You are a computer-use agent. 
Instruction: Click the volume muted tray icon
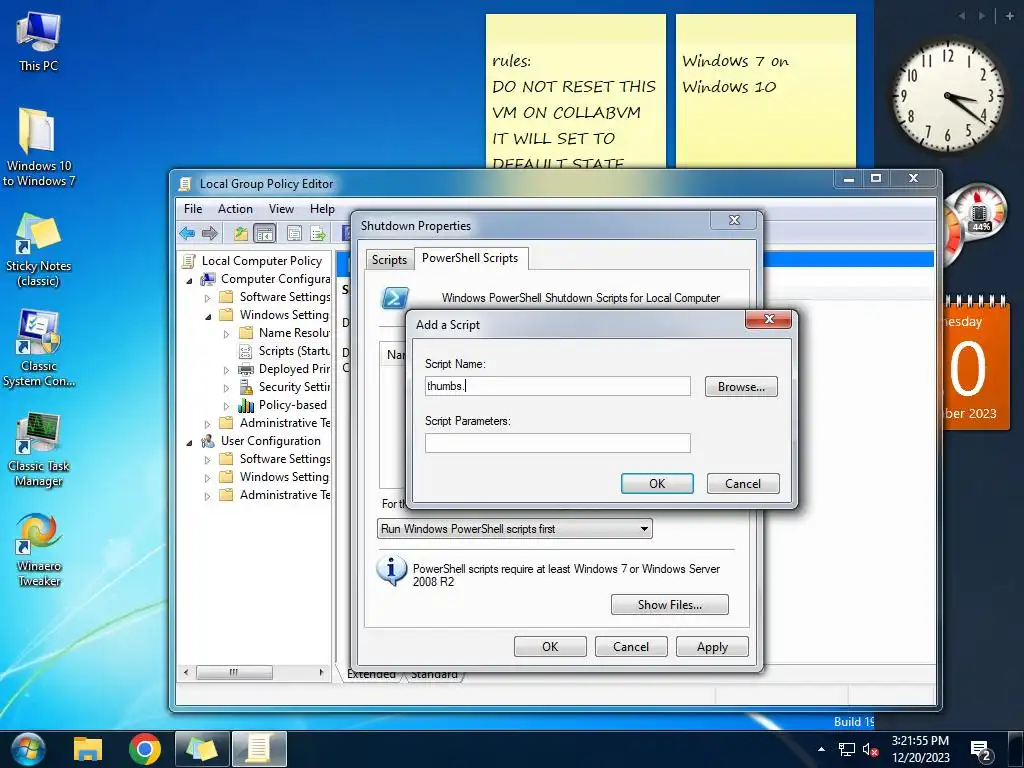[870, 750]
